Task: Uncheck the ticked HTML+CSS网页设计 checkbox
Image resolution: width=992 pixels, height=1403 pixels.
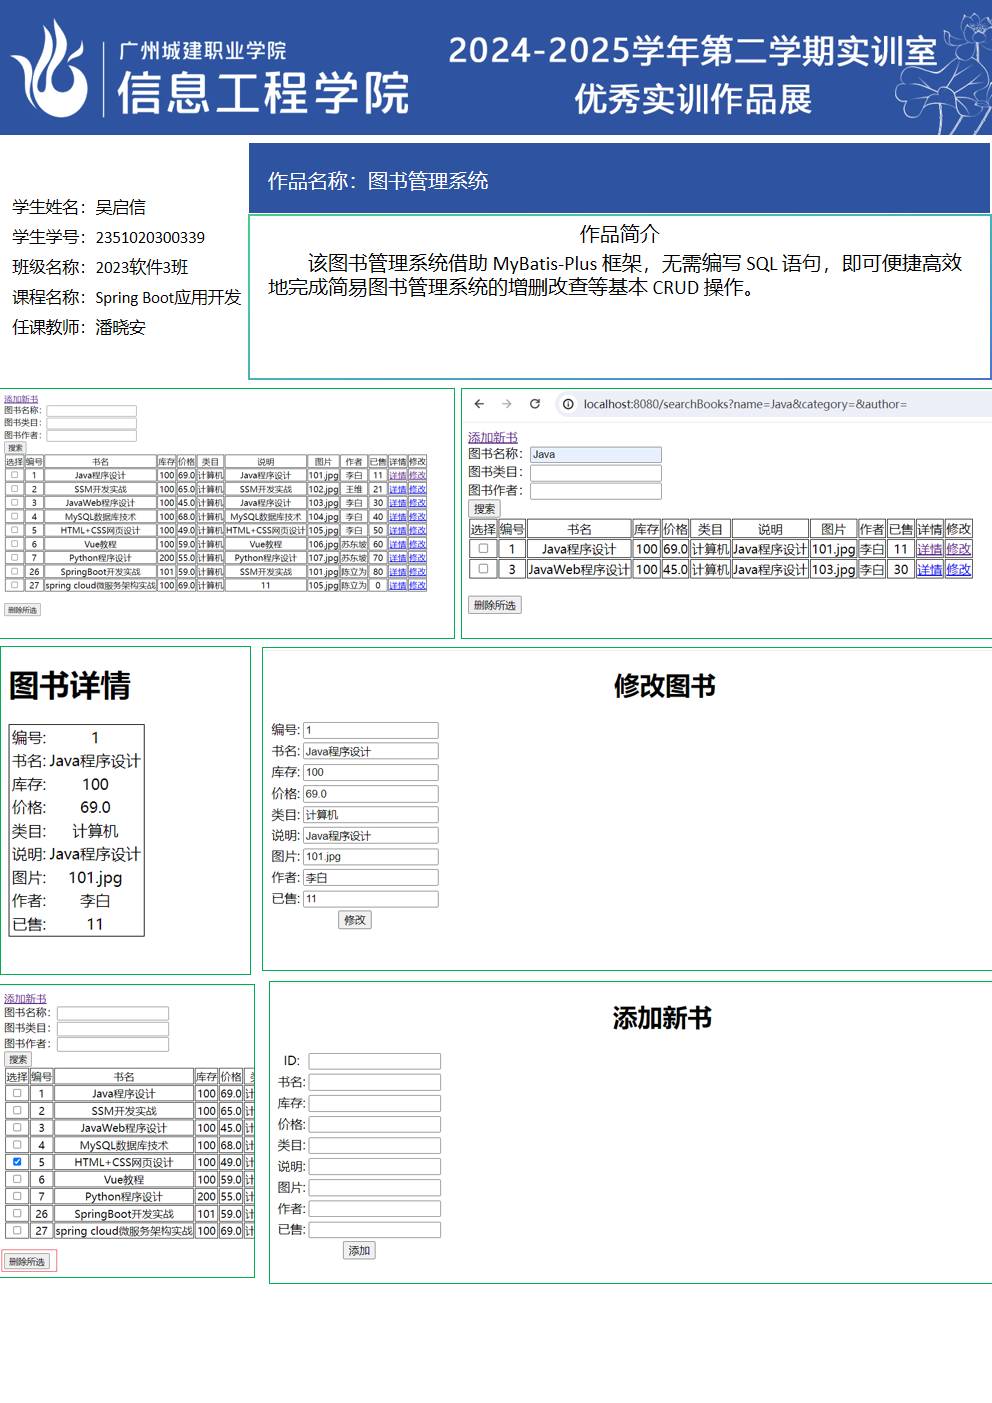Action: [17, 1162]
